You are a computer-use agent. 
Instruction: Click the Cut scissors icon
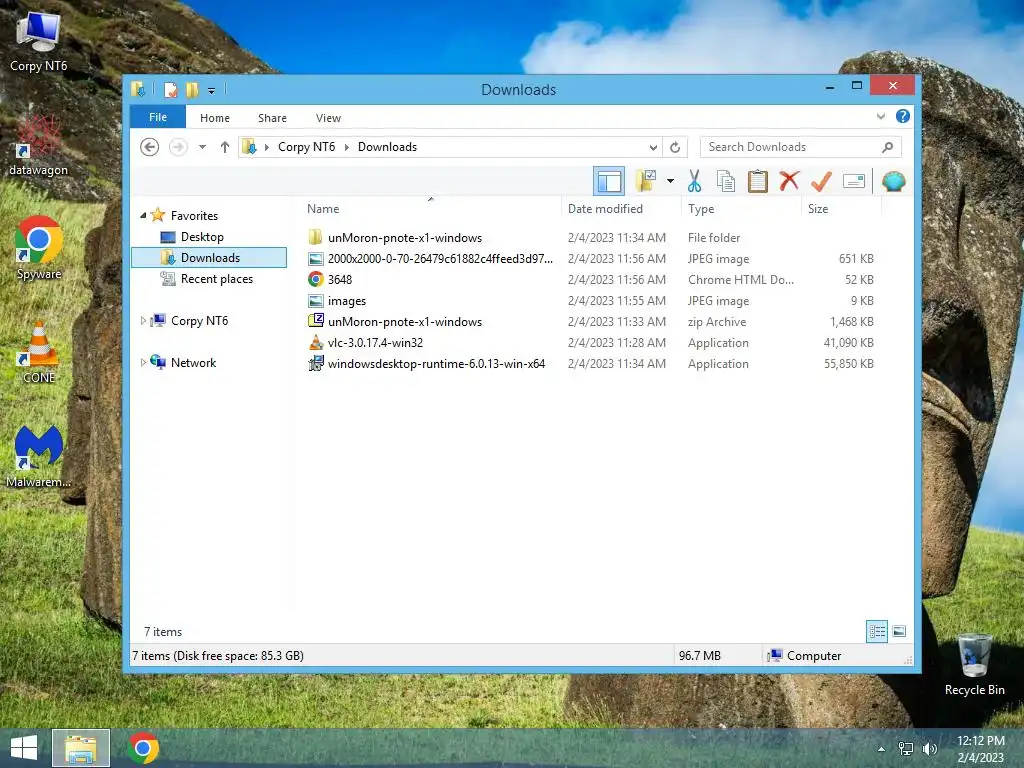click(x=694, y=181)
